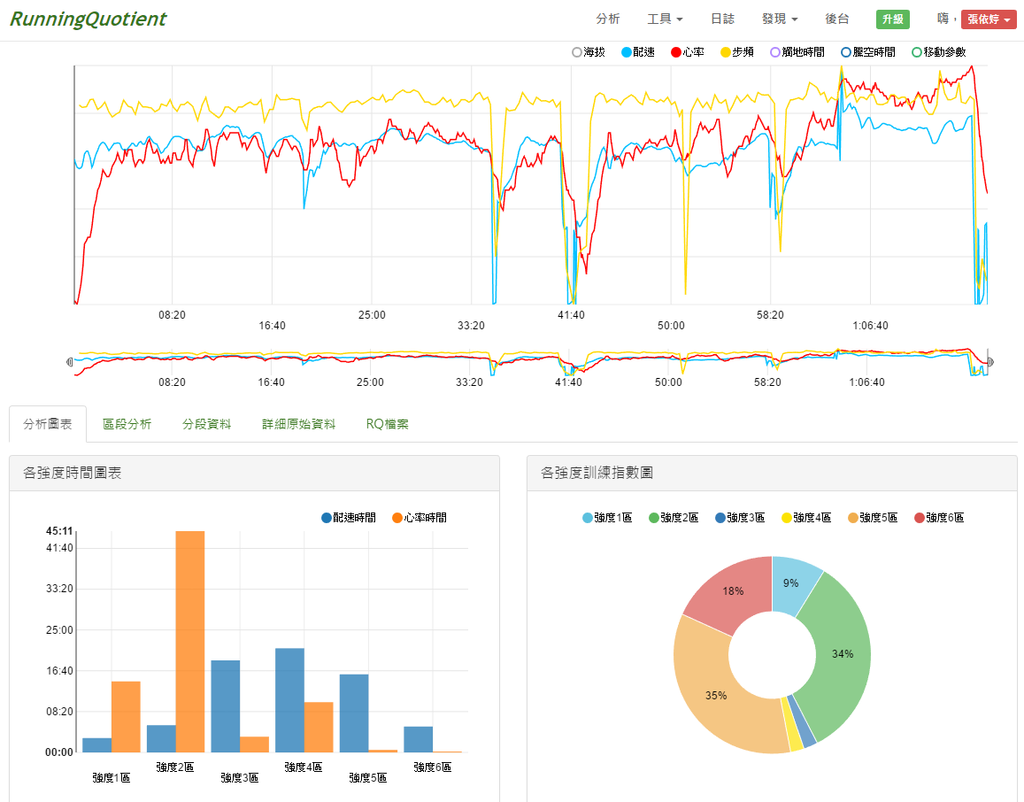Click the blue 強度3區 pace bar

(225, 706)
